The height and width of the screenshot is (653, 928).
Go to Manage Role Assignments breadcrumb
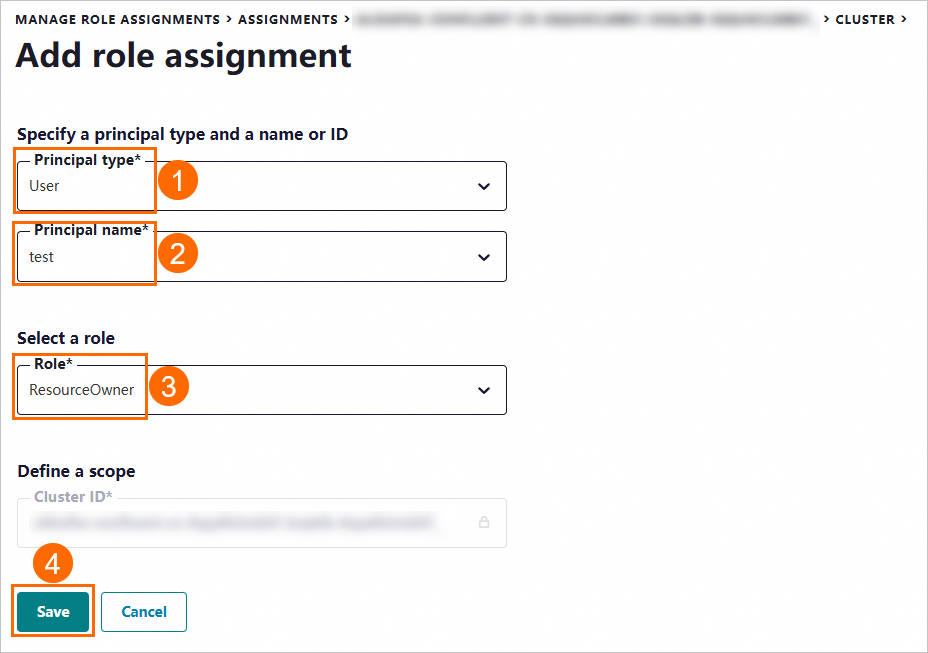(118, 19)
